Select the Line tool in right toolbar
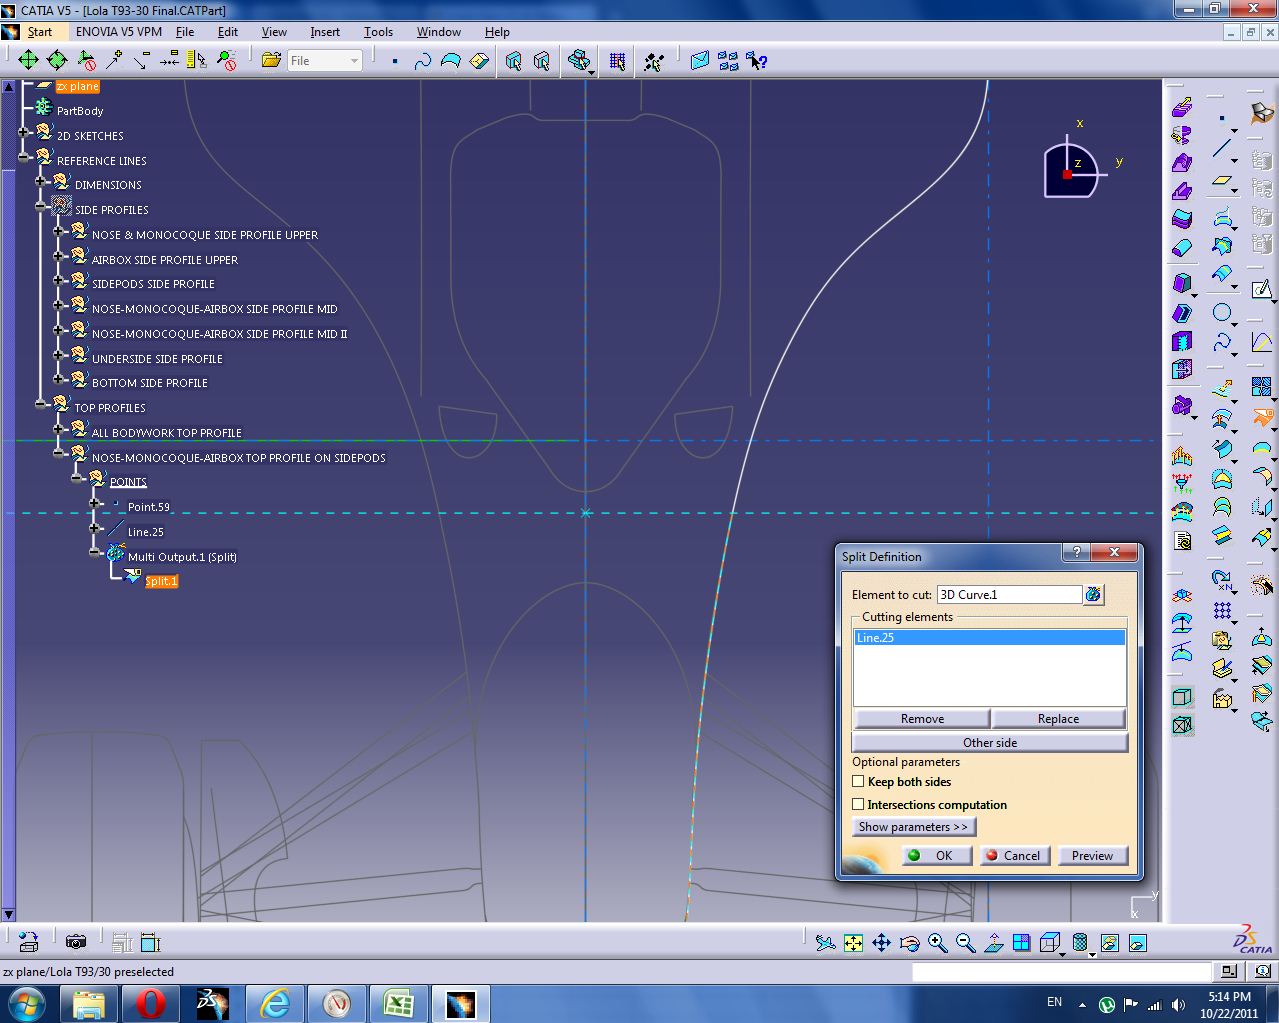Screen dimensions: 1279x1023 coord(1222,149)
